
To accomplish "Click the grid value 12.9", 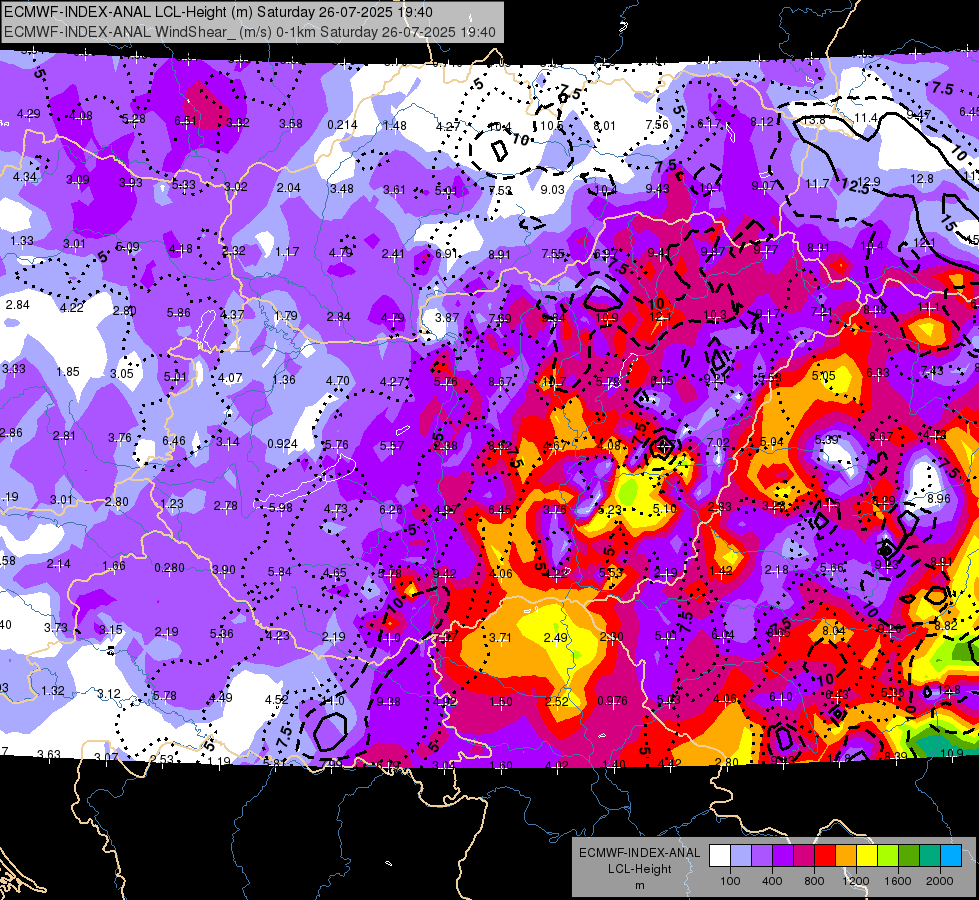I will click(x=868, y=181).
